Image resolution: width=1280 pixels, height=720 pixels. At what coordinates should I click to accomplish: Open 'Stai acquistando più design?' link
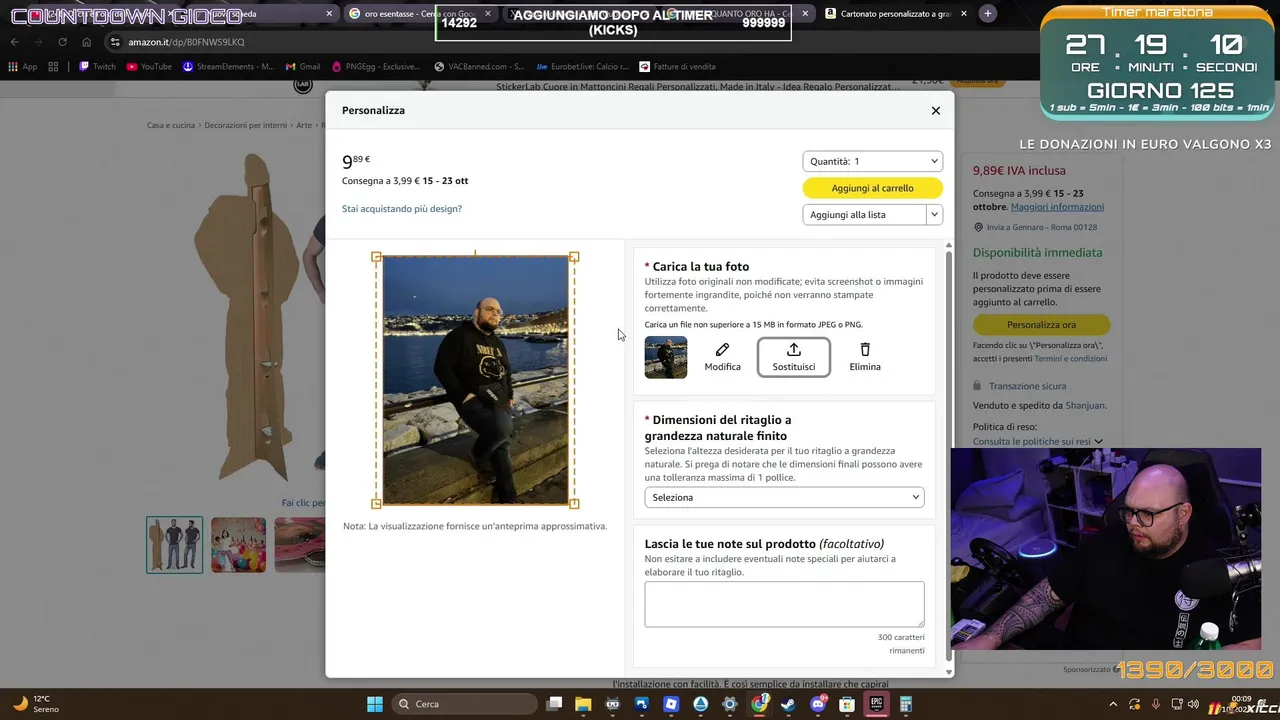click(402, 209)
